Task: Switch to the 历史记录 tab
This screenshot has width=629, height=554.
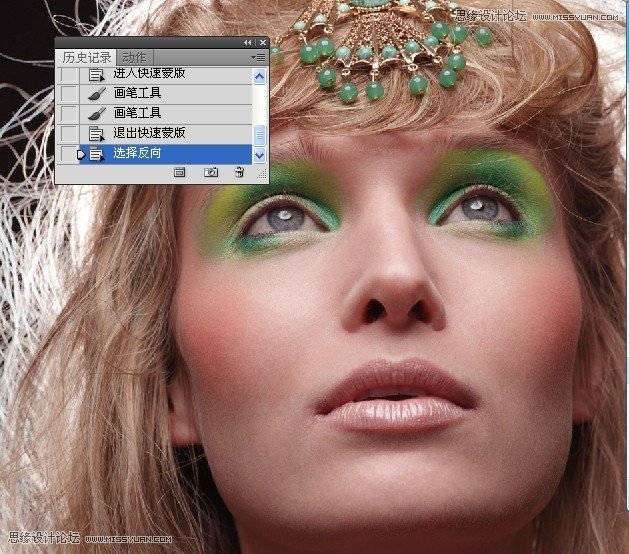Action: click(x=85, y=57)
